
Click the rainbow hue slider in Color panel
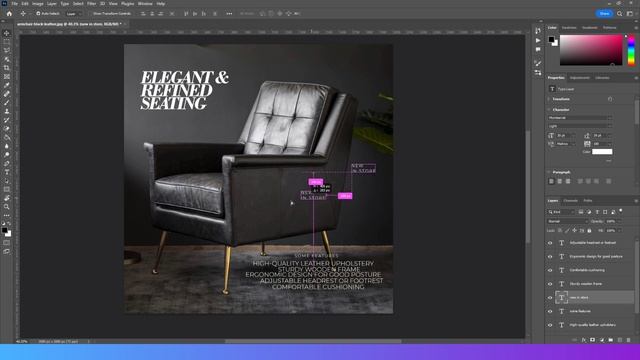tap(631, 50)
